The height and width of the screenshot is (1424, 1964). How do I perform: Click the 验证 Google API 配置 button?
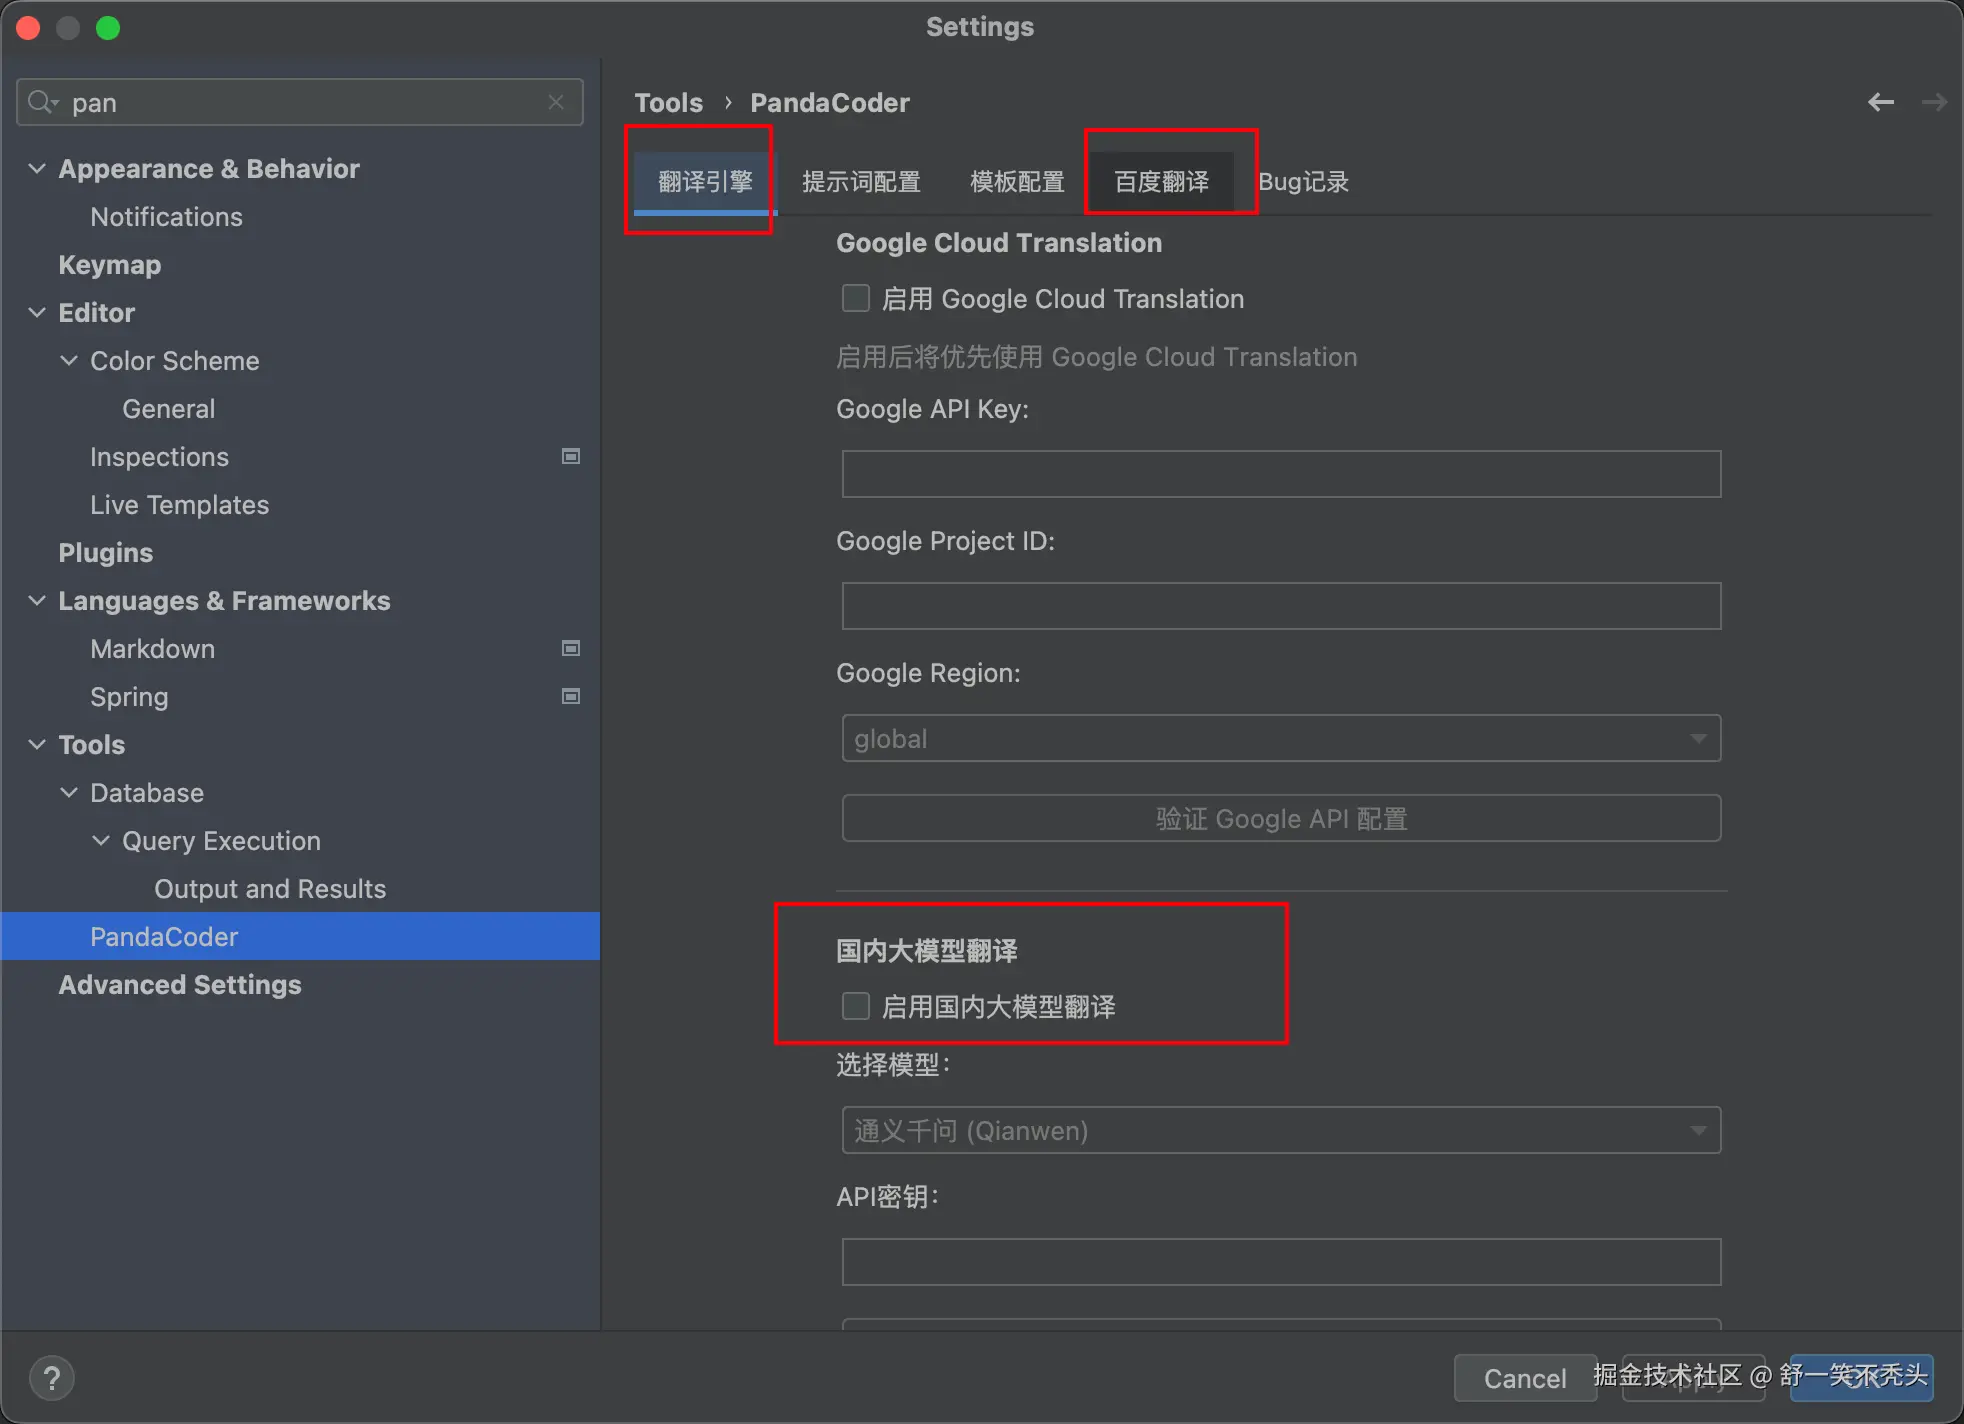(x=1280, y=819)
